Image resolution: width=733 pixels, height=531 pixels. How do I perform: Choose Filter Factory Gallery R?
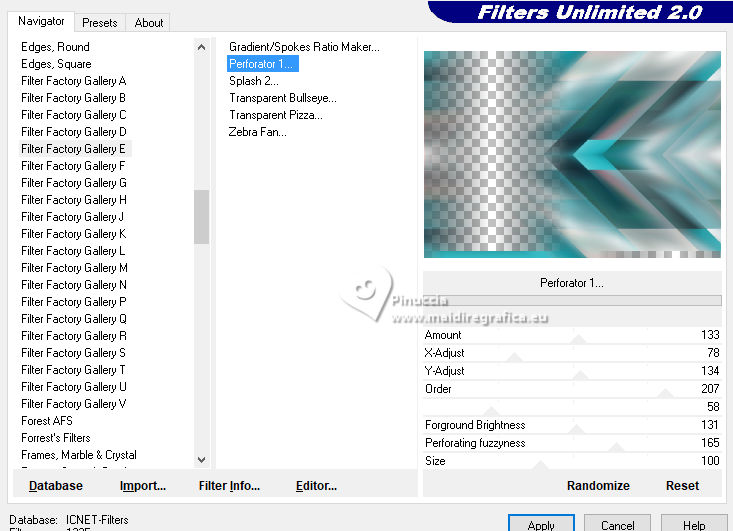pos(73,336)
